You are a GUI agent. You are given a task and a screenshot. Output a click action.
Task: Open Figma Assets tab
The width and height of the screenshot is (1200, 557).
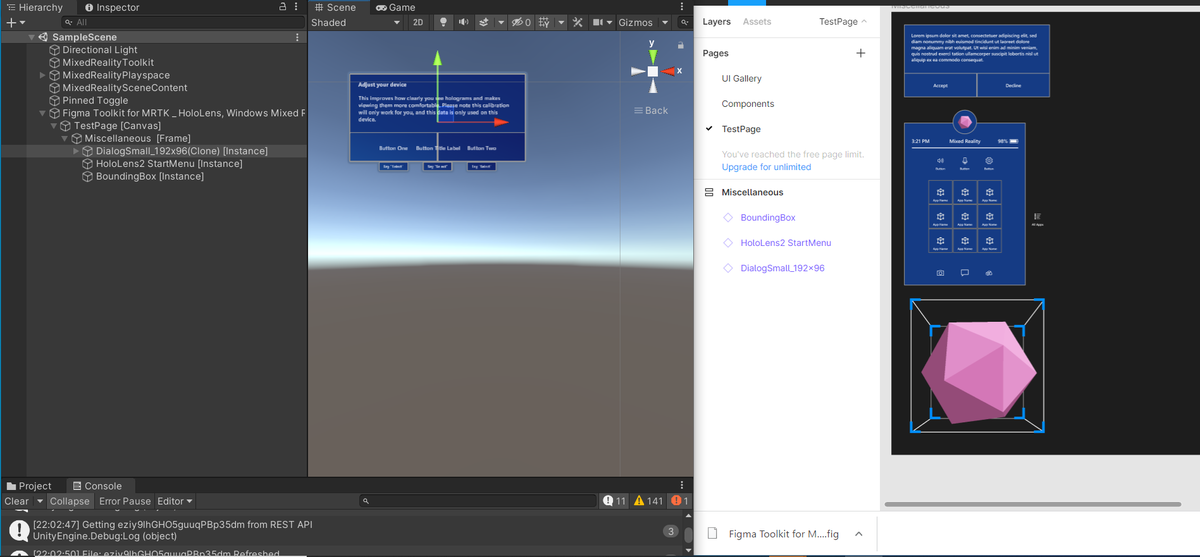(x=757, y=21)
